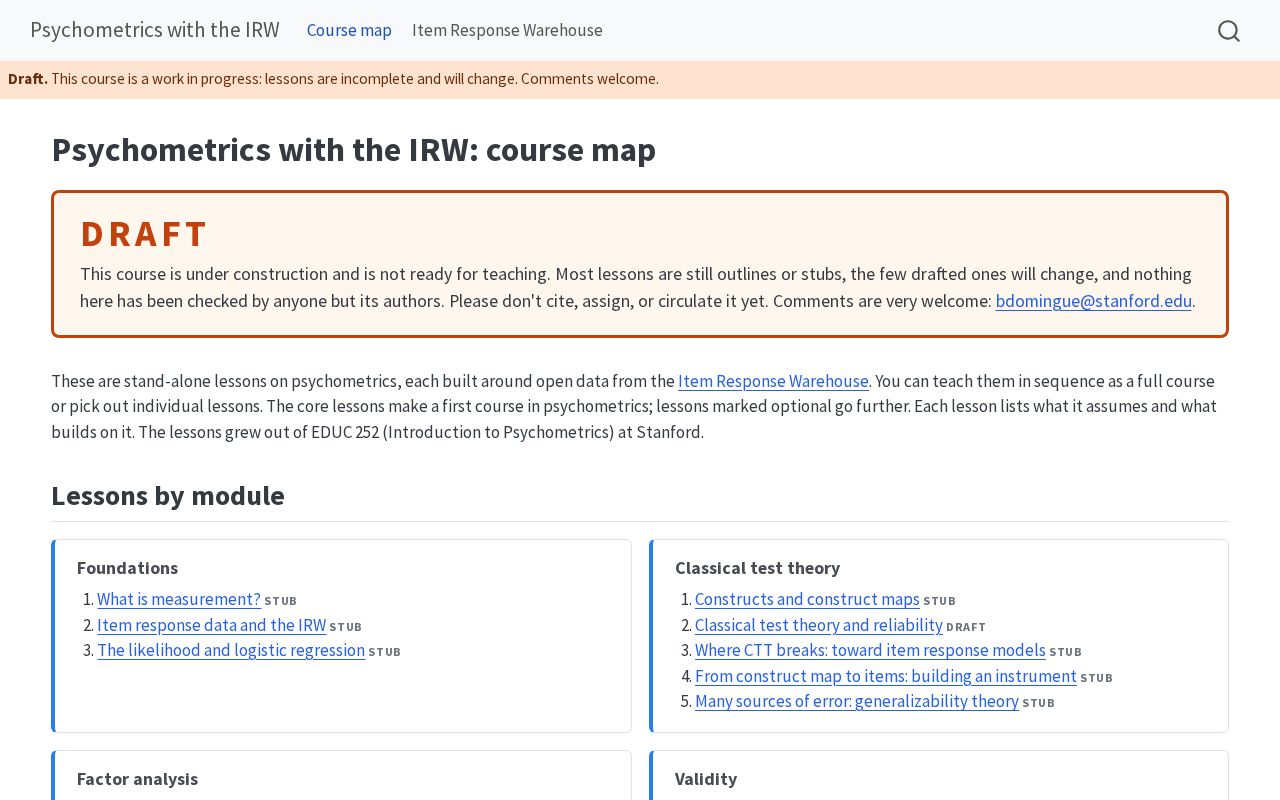
Task: Click the STUB badge beside What is measurement?
Action: tap(280, 601)
